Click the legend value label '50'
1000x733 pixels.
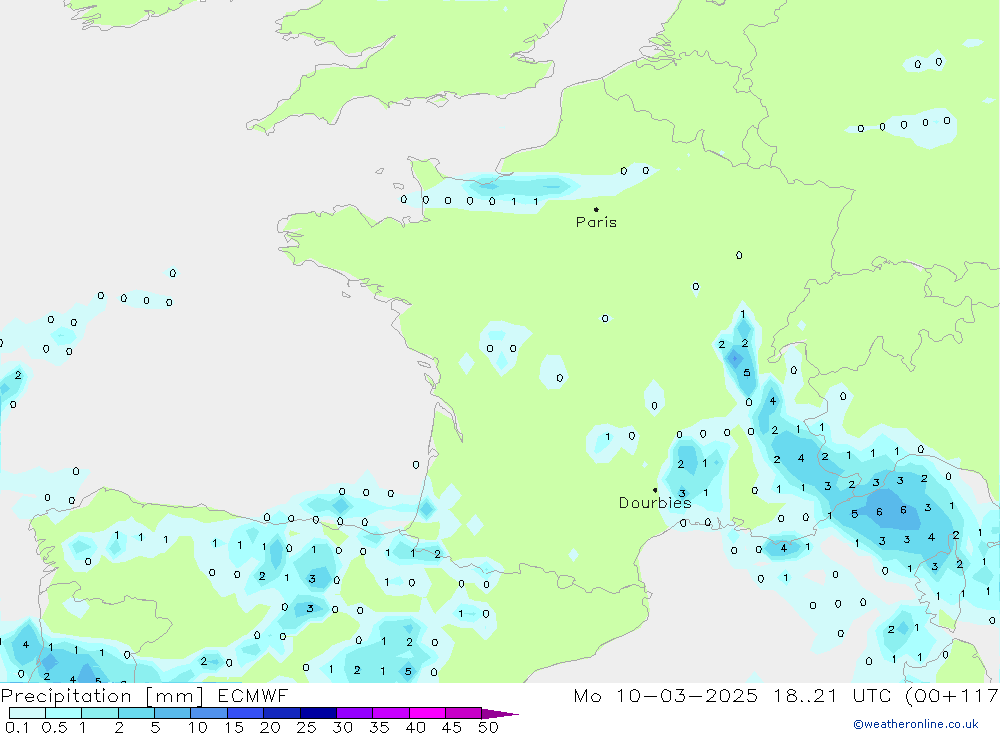tap(489, 727)
